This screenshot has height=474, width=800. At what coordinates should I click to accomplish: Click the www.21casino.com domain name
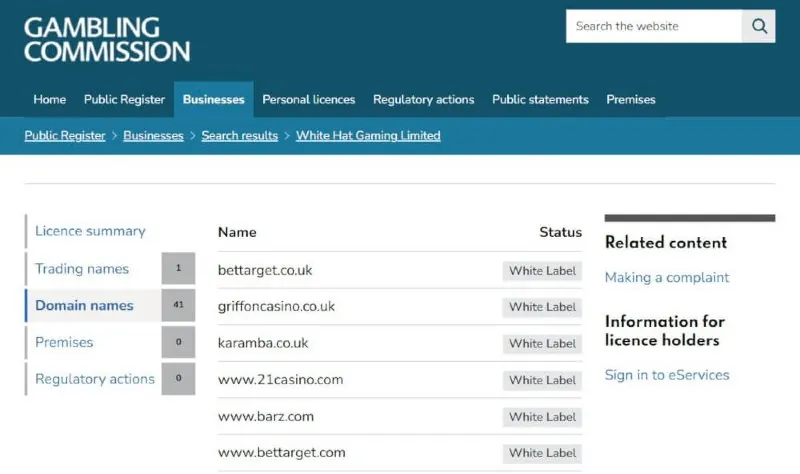[x=280, y=380]
